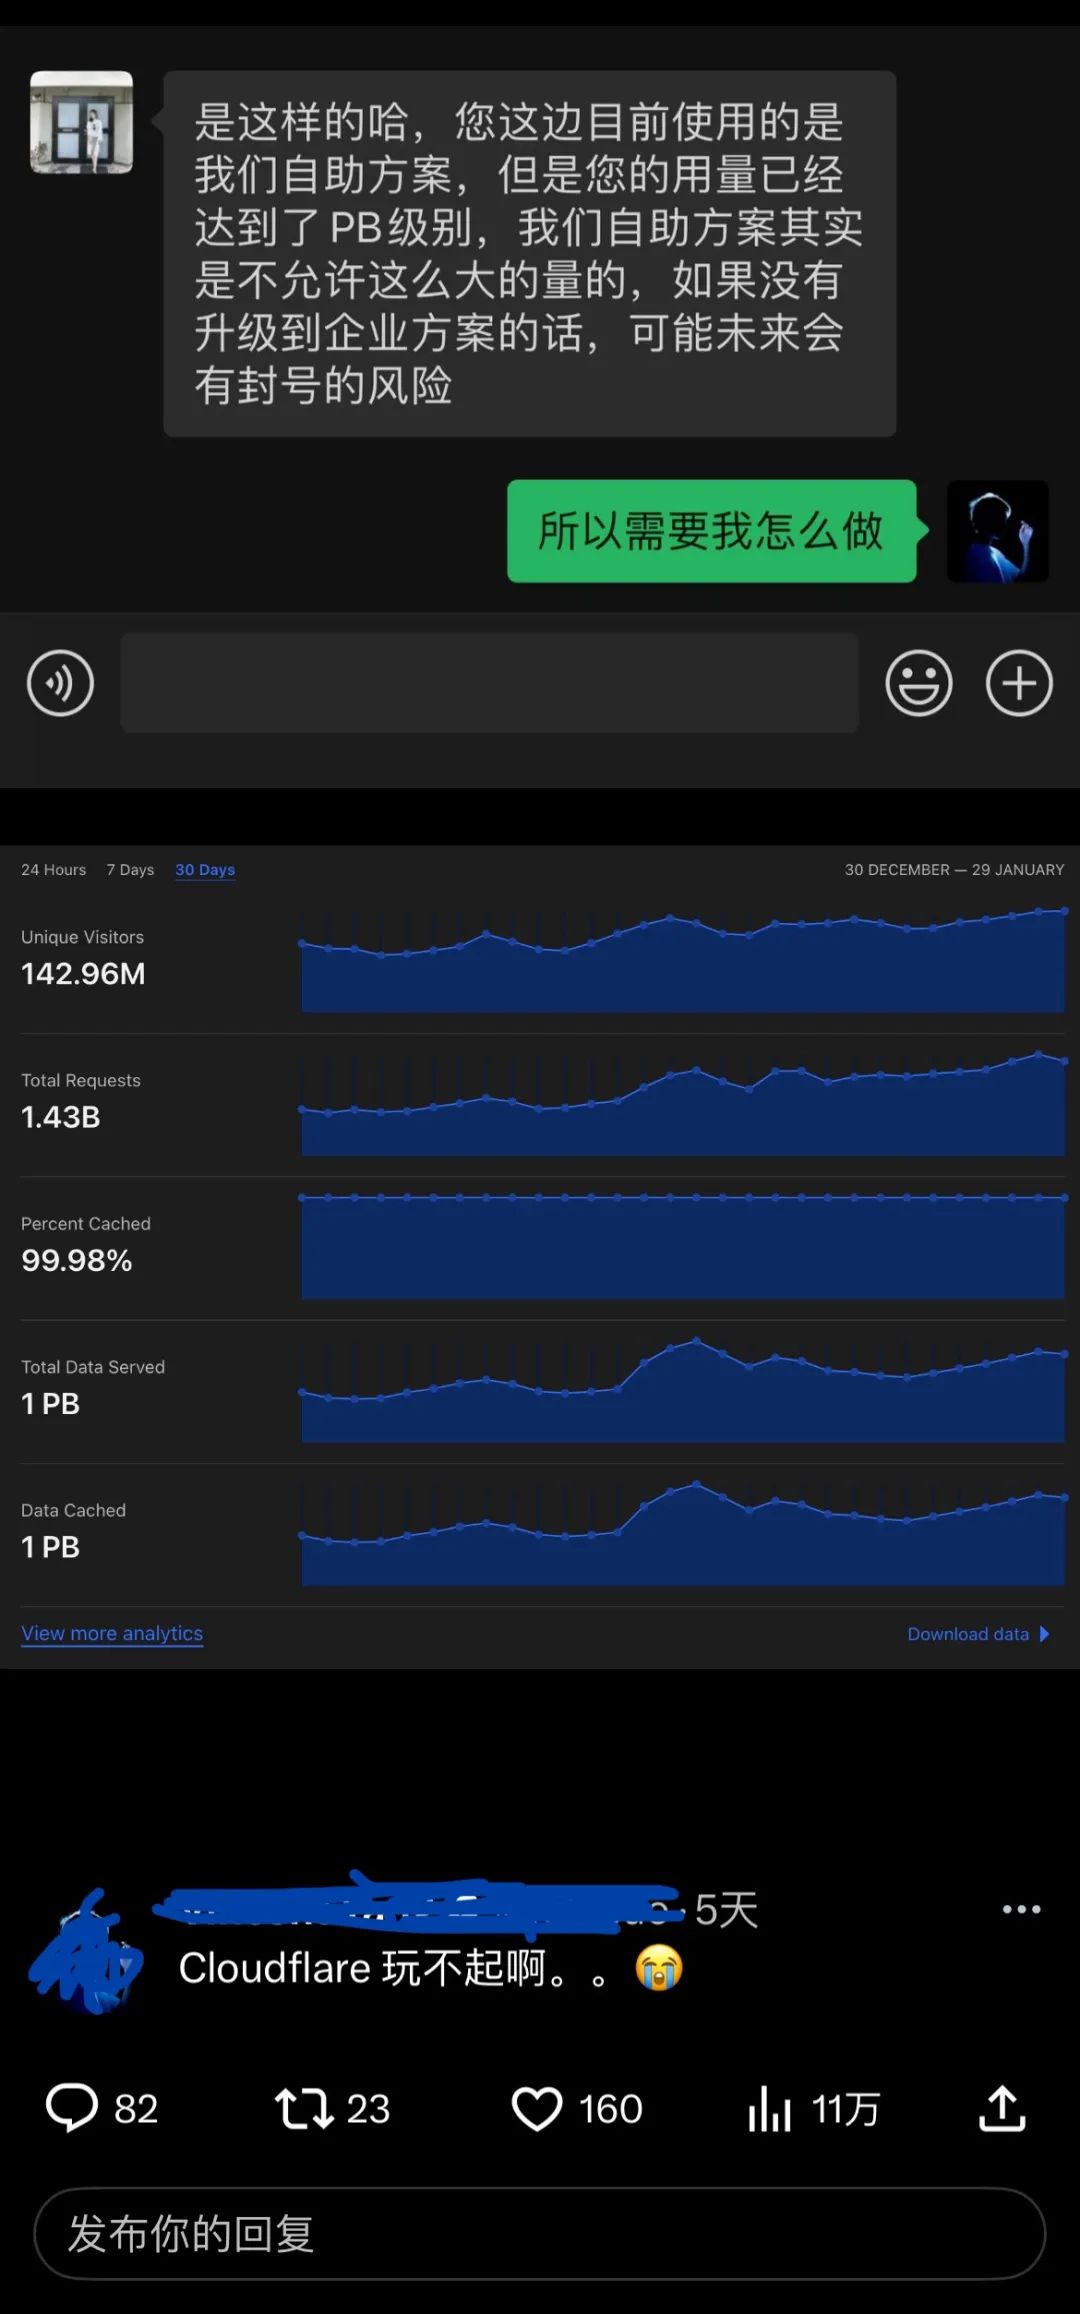Open the sender's avatar beside gray message
Screen dimensions: 1080x2314
click(x=82, y=122)
